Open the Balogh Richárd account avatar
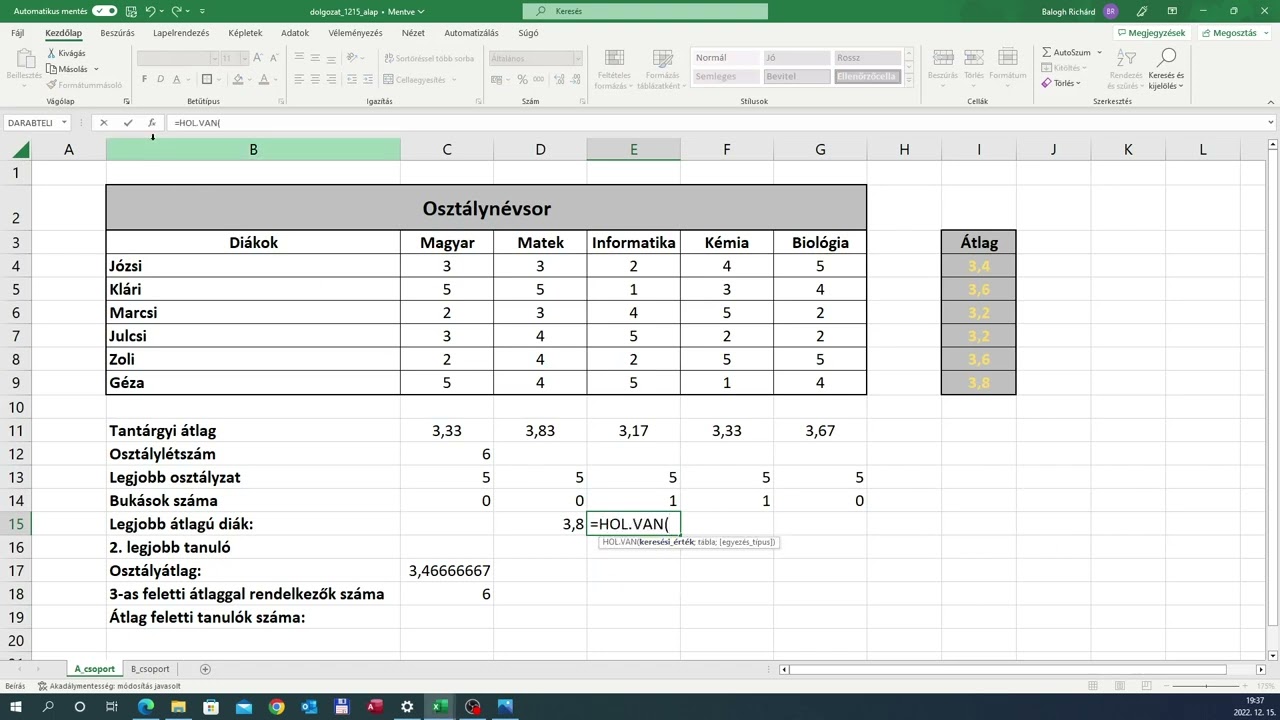The width and height of the screenshot is (1280, 720). coord(1111,11)
